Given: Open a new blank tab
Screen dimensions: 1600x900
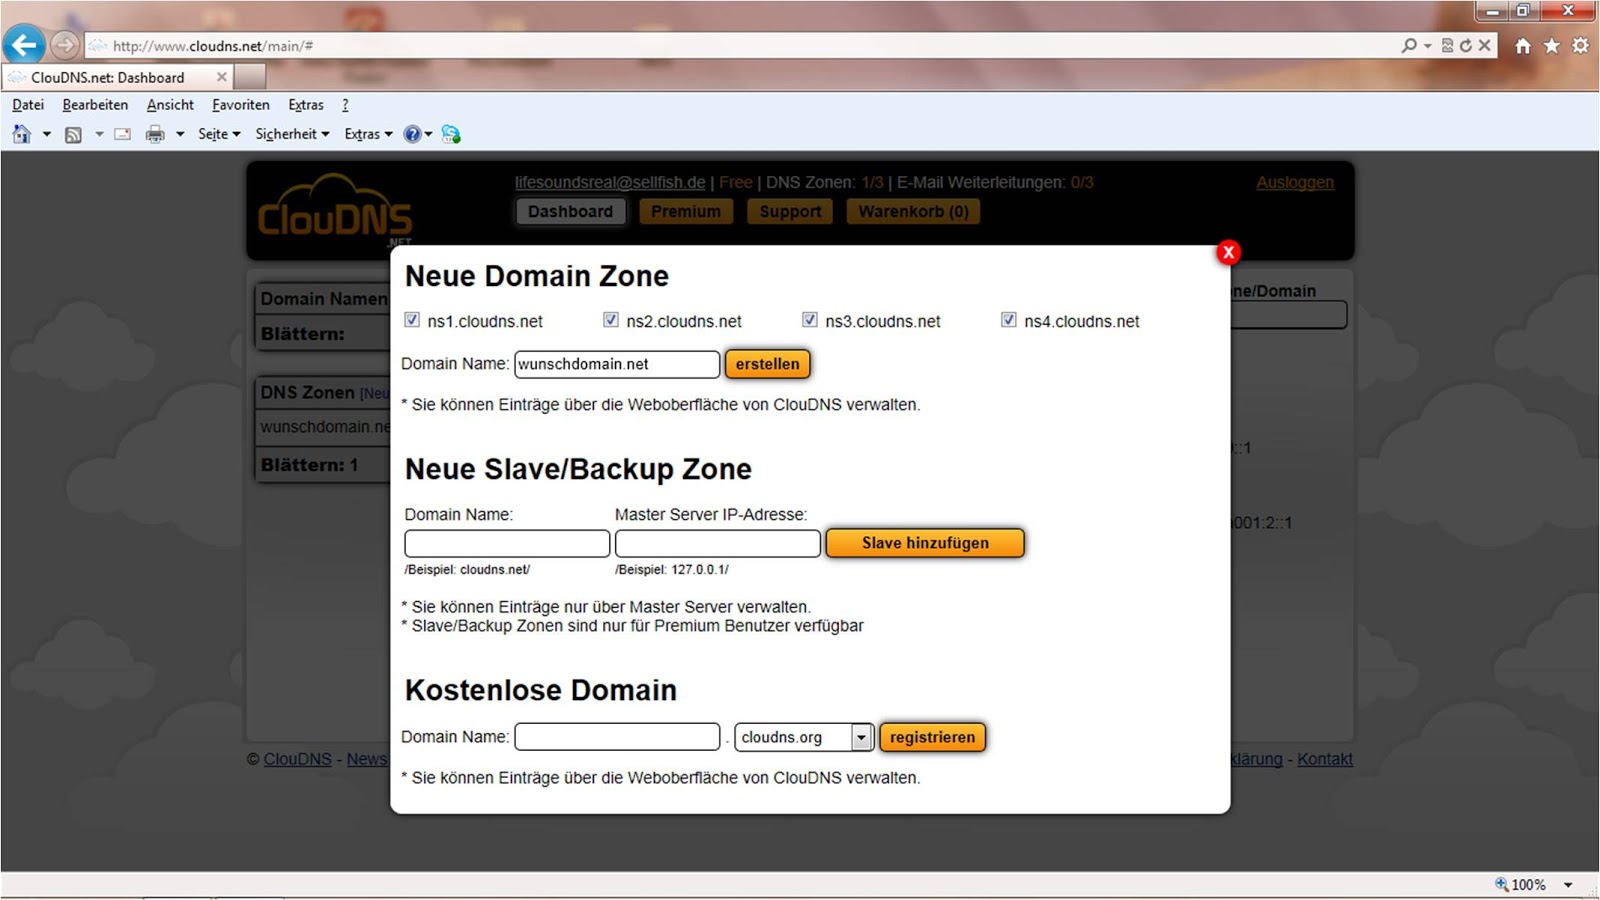Looking at the screenshot, I should [x=250, y=77].
